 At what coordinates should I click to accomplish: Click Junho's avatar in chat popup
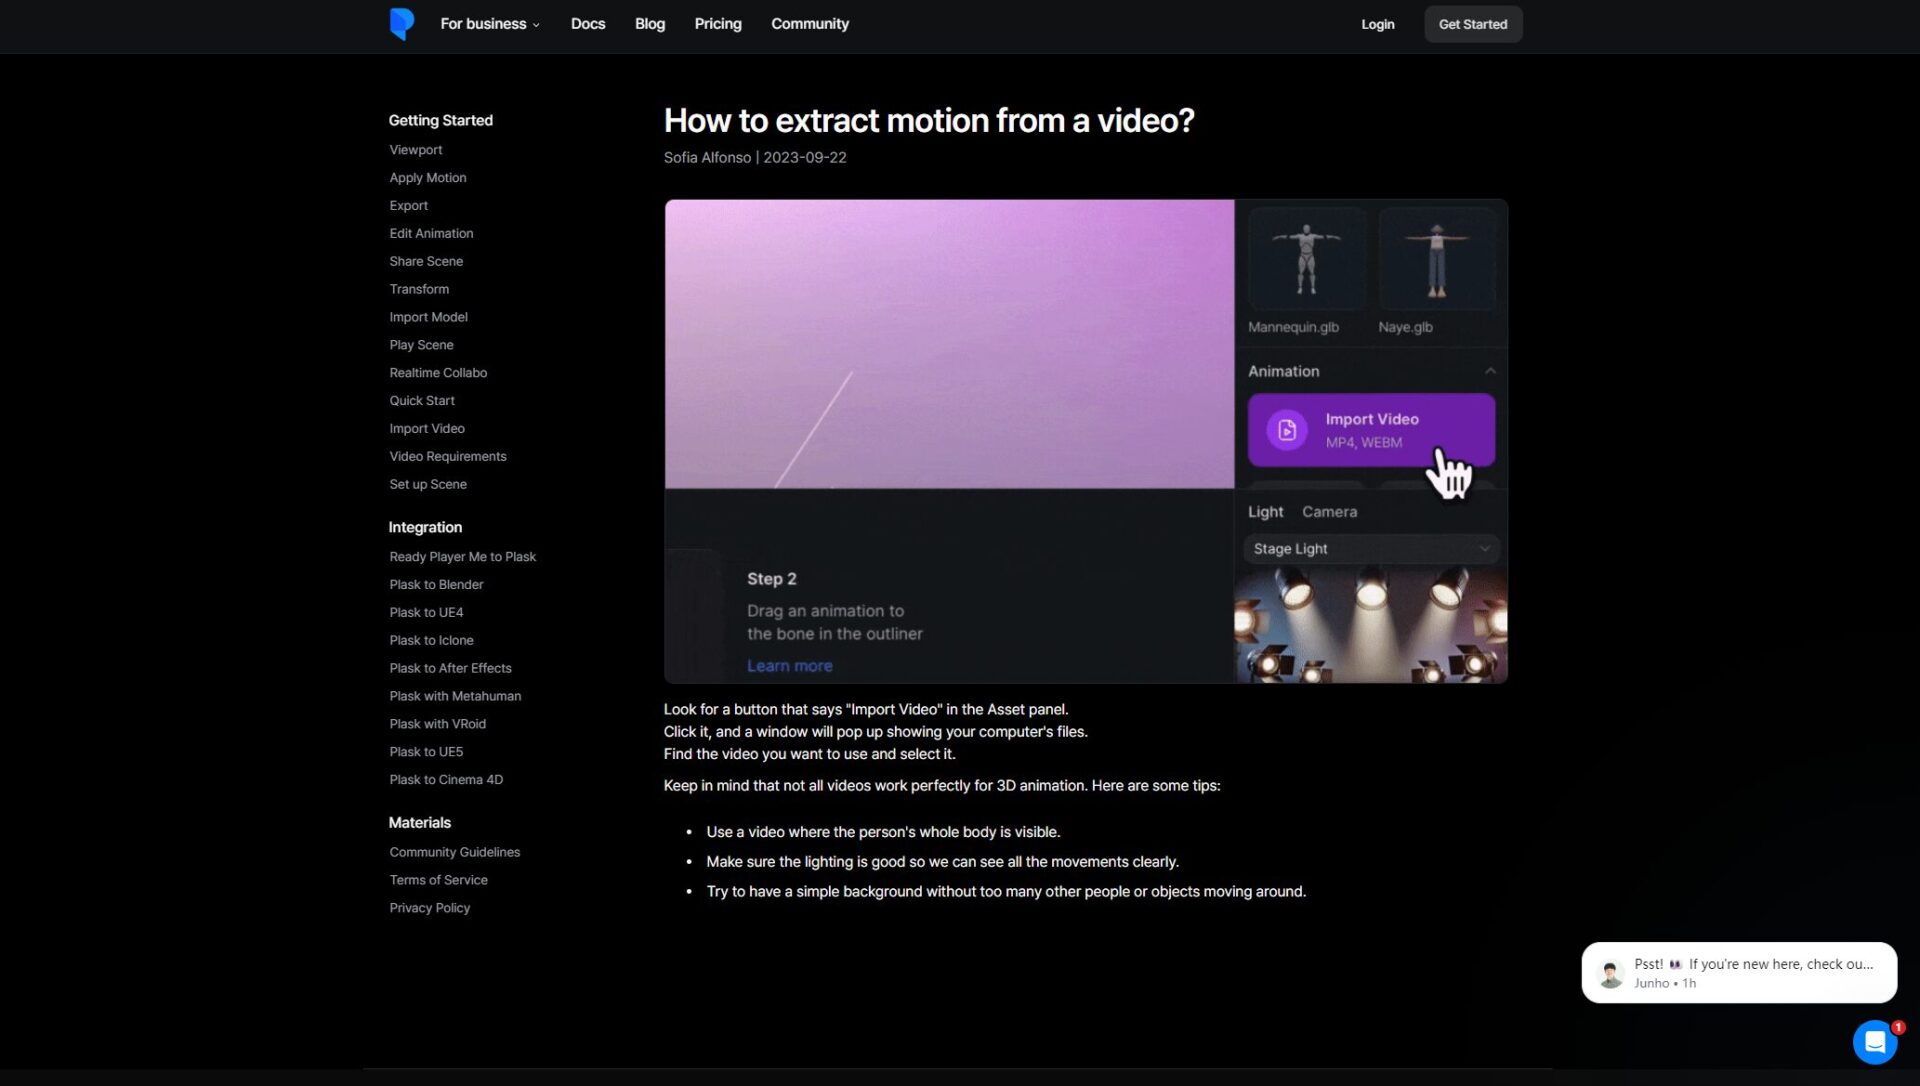(x=1610, y=973)
